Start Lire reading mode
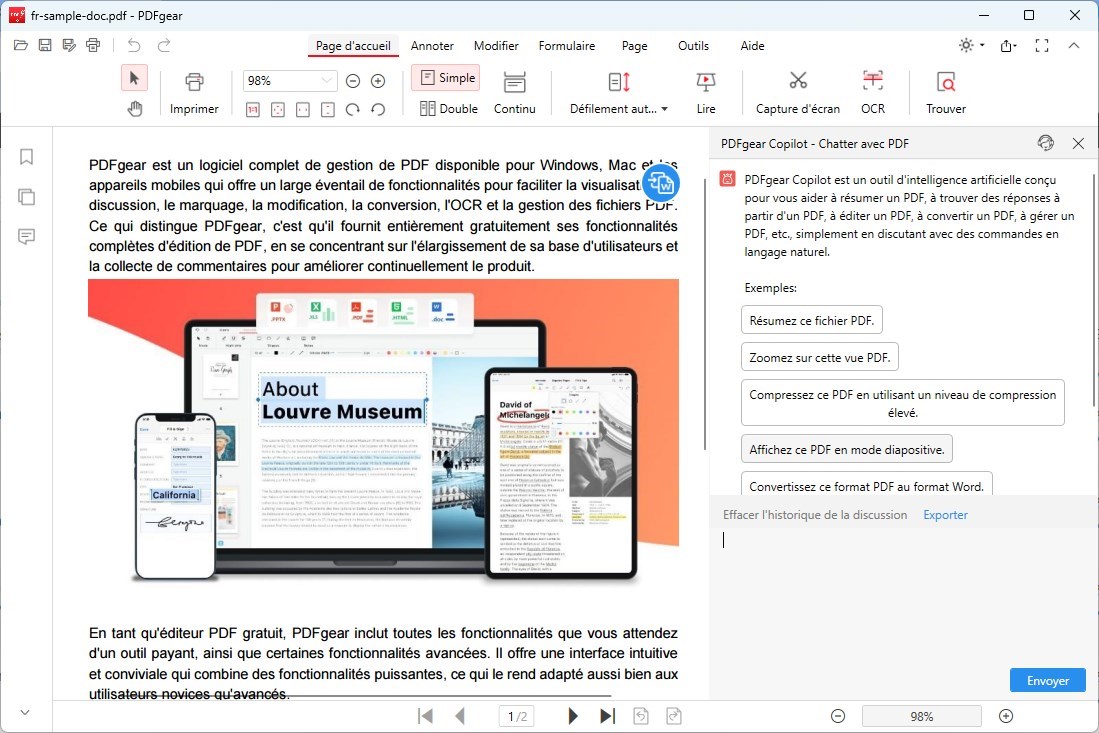The height and width of the screenshot is (733, 1099). [706, 91]
